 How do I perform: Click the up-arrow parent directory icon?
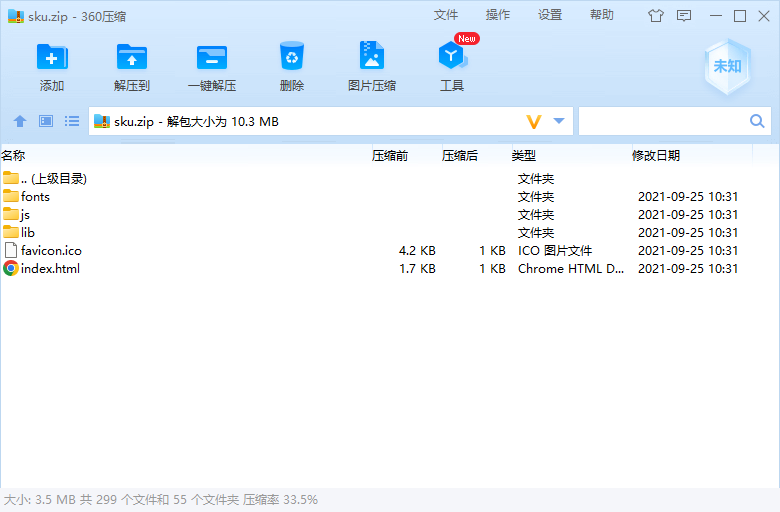(x=20, y=121)
